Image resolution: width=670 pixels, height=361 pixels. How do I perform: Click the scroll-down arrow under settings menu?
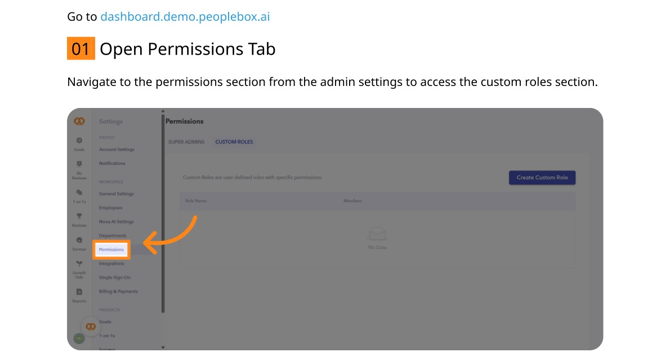[x=163, y=347]
